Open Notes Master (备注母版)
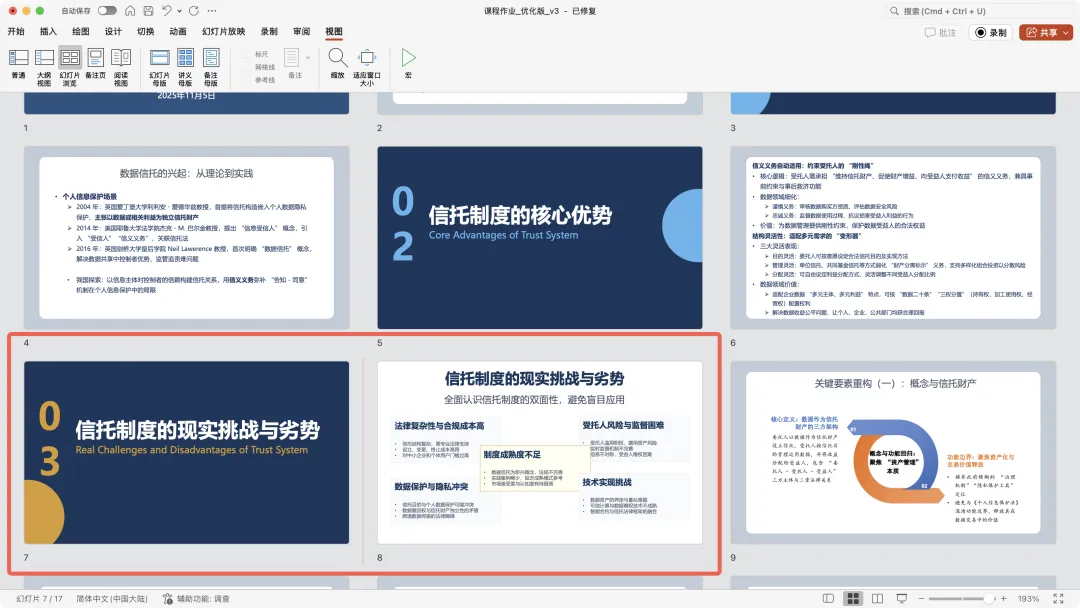 pos(211,67)
